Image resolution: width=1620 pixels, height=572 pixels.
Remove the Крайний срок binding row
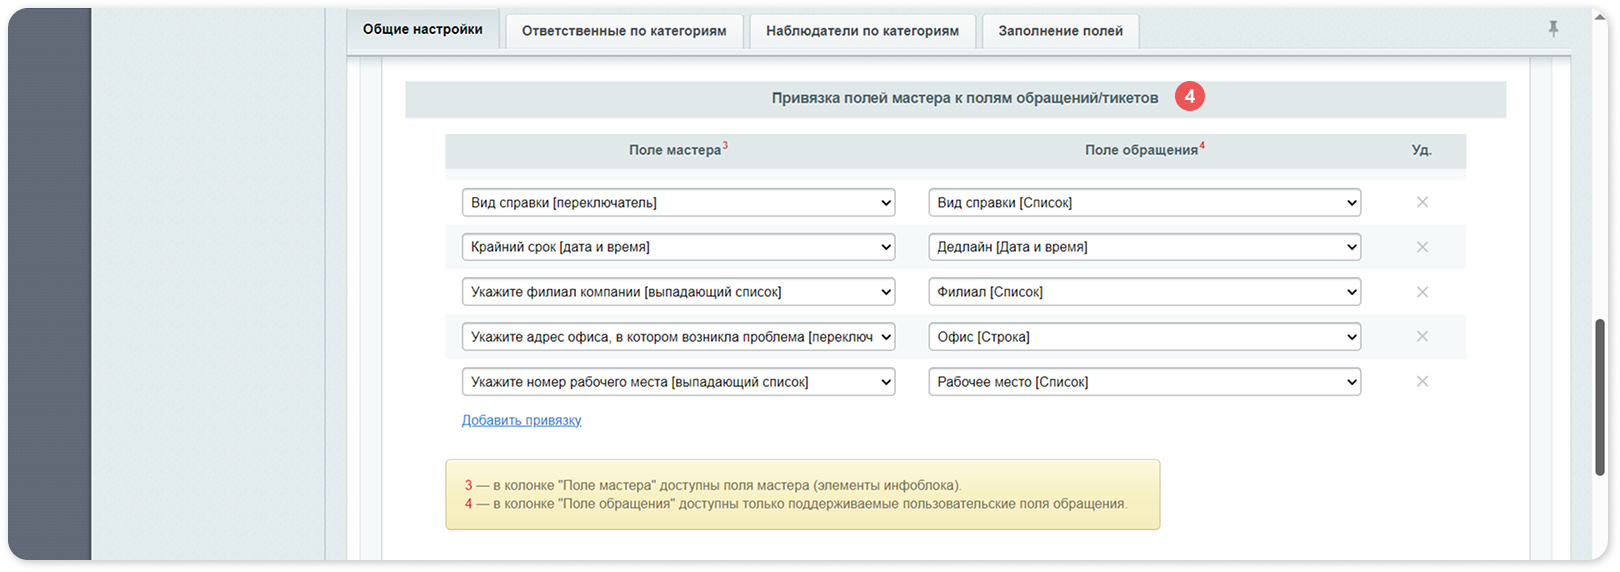tap(1422, 247)
